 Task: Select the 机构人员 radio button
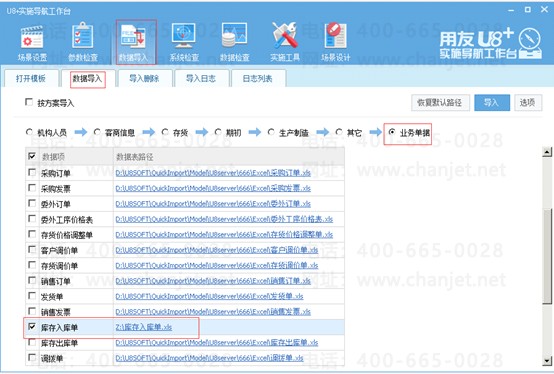pos(29,132)
